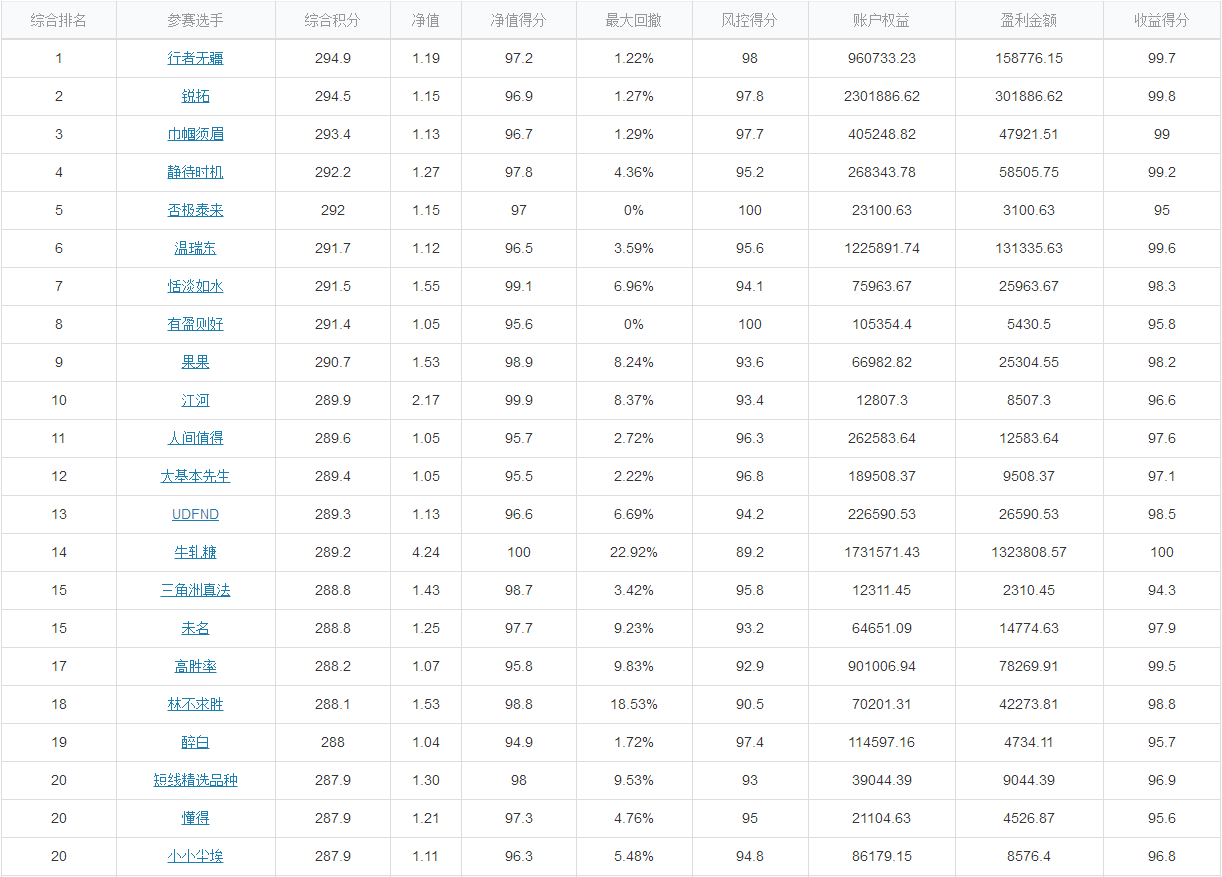Open the 巾帼须眉 contestant page

pos(195,134)
